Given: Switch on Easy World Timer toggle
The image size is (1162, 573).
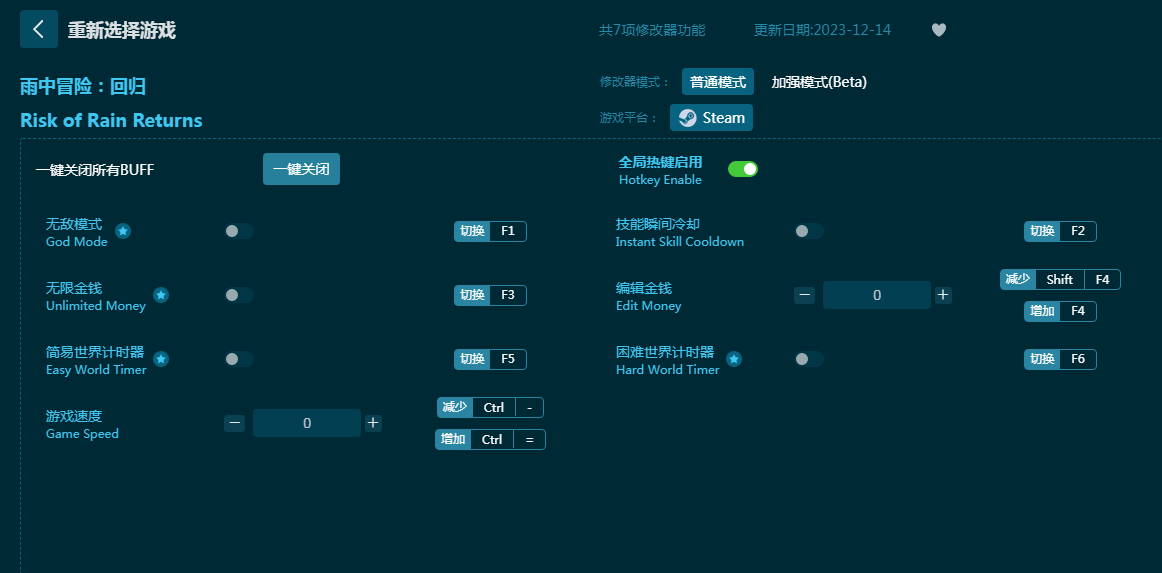Looking at the screenshot, I should coord(239,360).
